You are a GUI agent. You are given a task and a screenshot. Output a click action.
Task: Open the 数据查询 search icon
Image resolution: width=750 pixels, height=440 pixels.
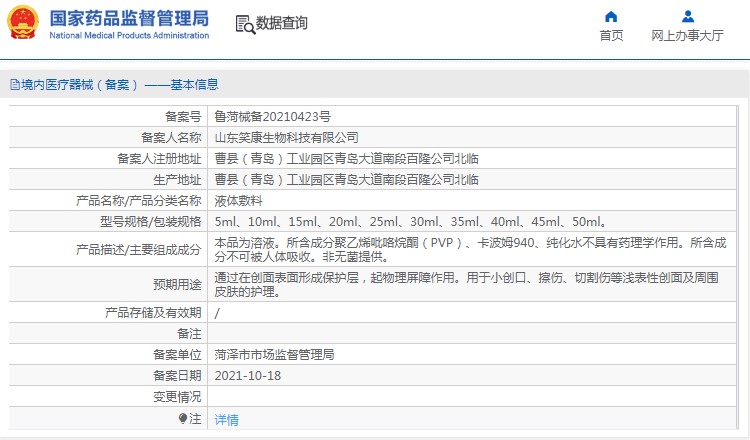click(x=245, y=24)
